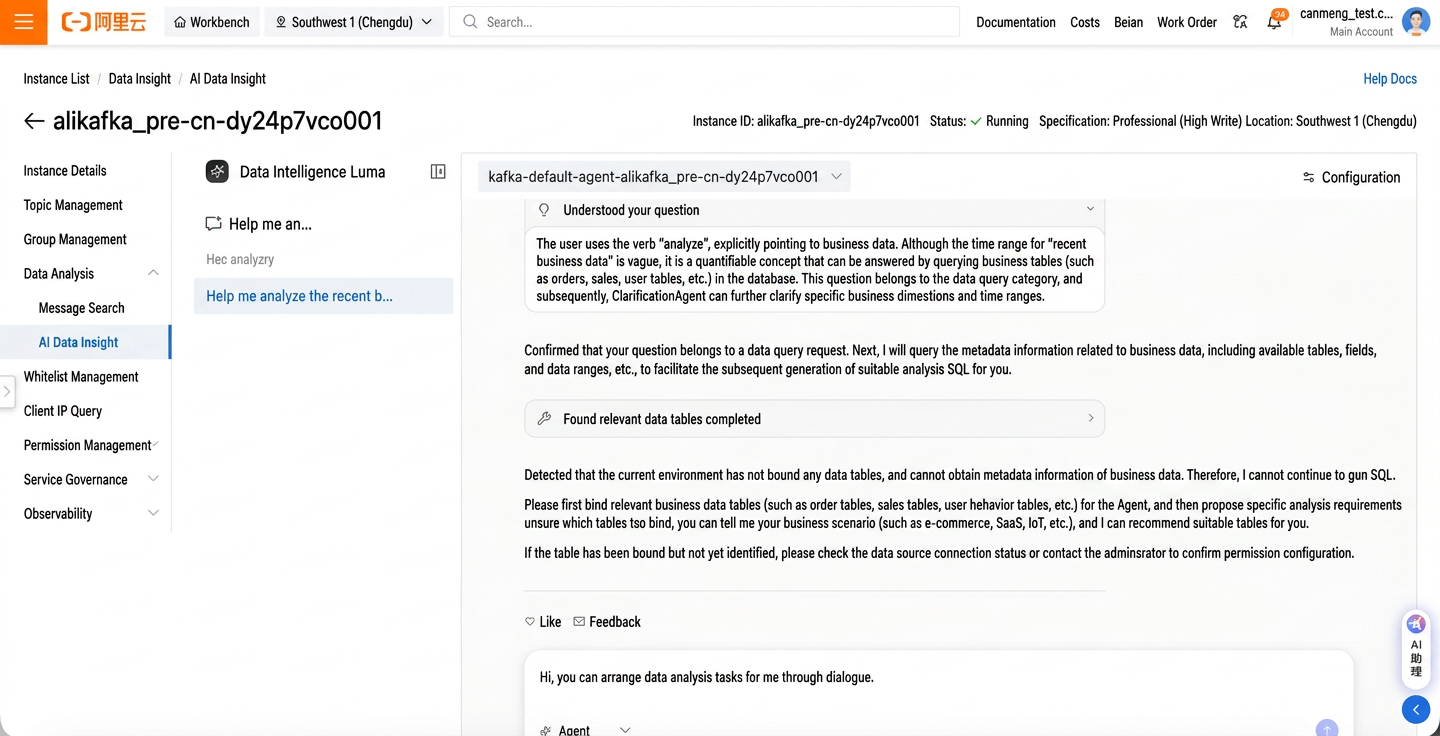The height and width of the screenshot is (736, 1440).
Task: Open the floating AI assistant widget
Action: coord(1416,646)
